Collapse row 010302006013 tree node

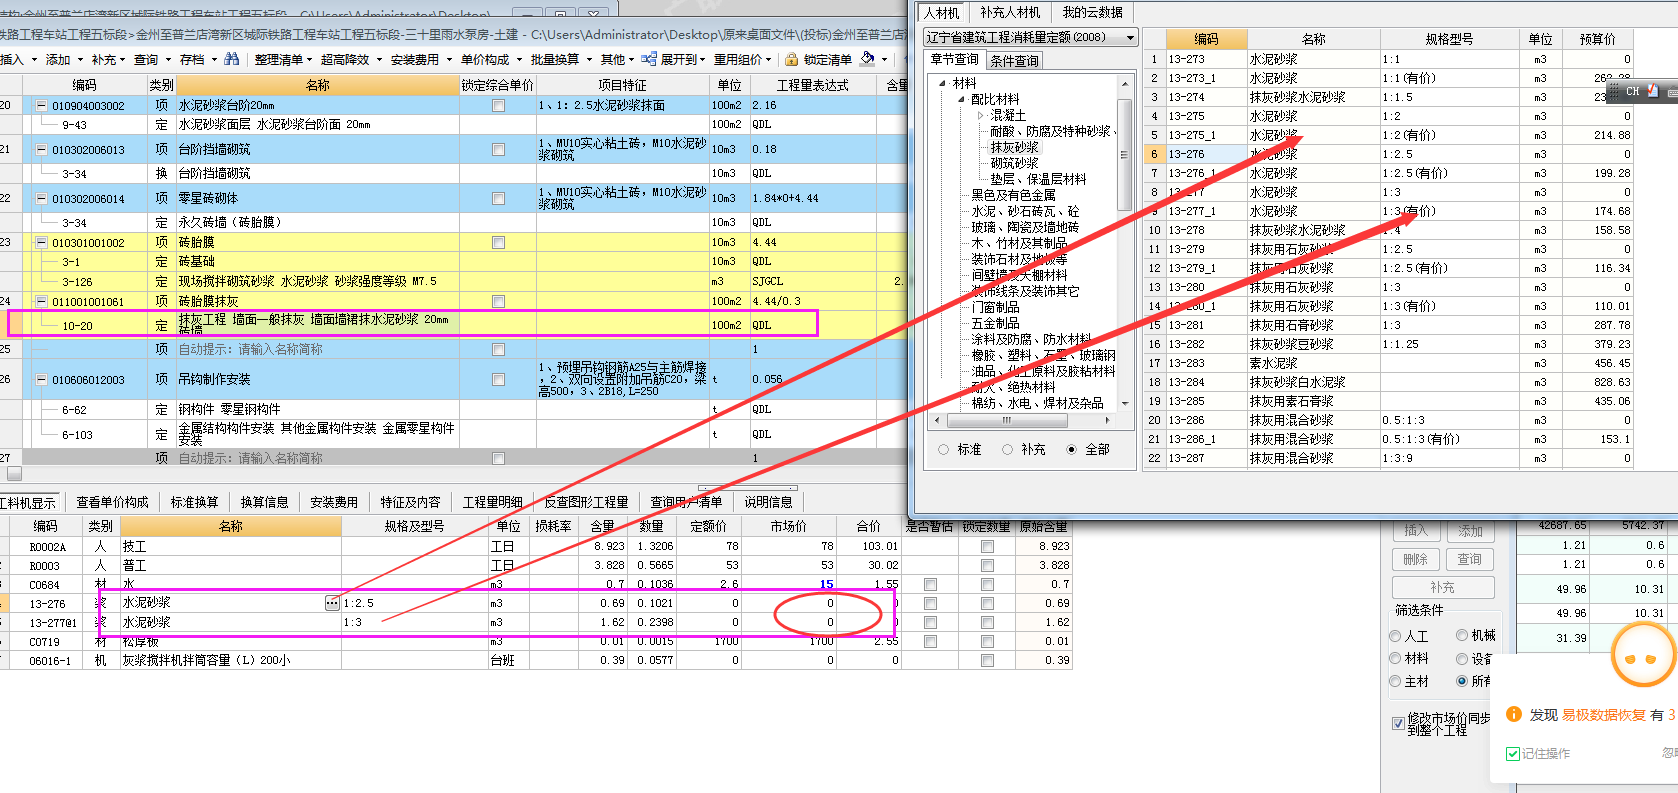(x=42, y=149)
